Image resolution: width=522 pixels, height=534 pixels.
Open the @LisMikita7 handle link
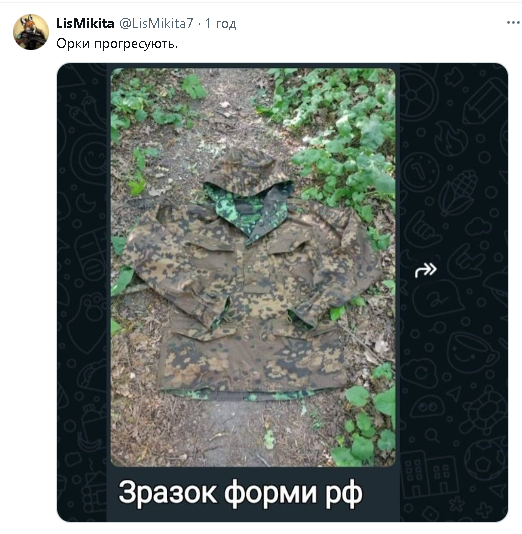(156, 23)
